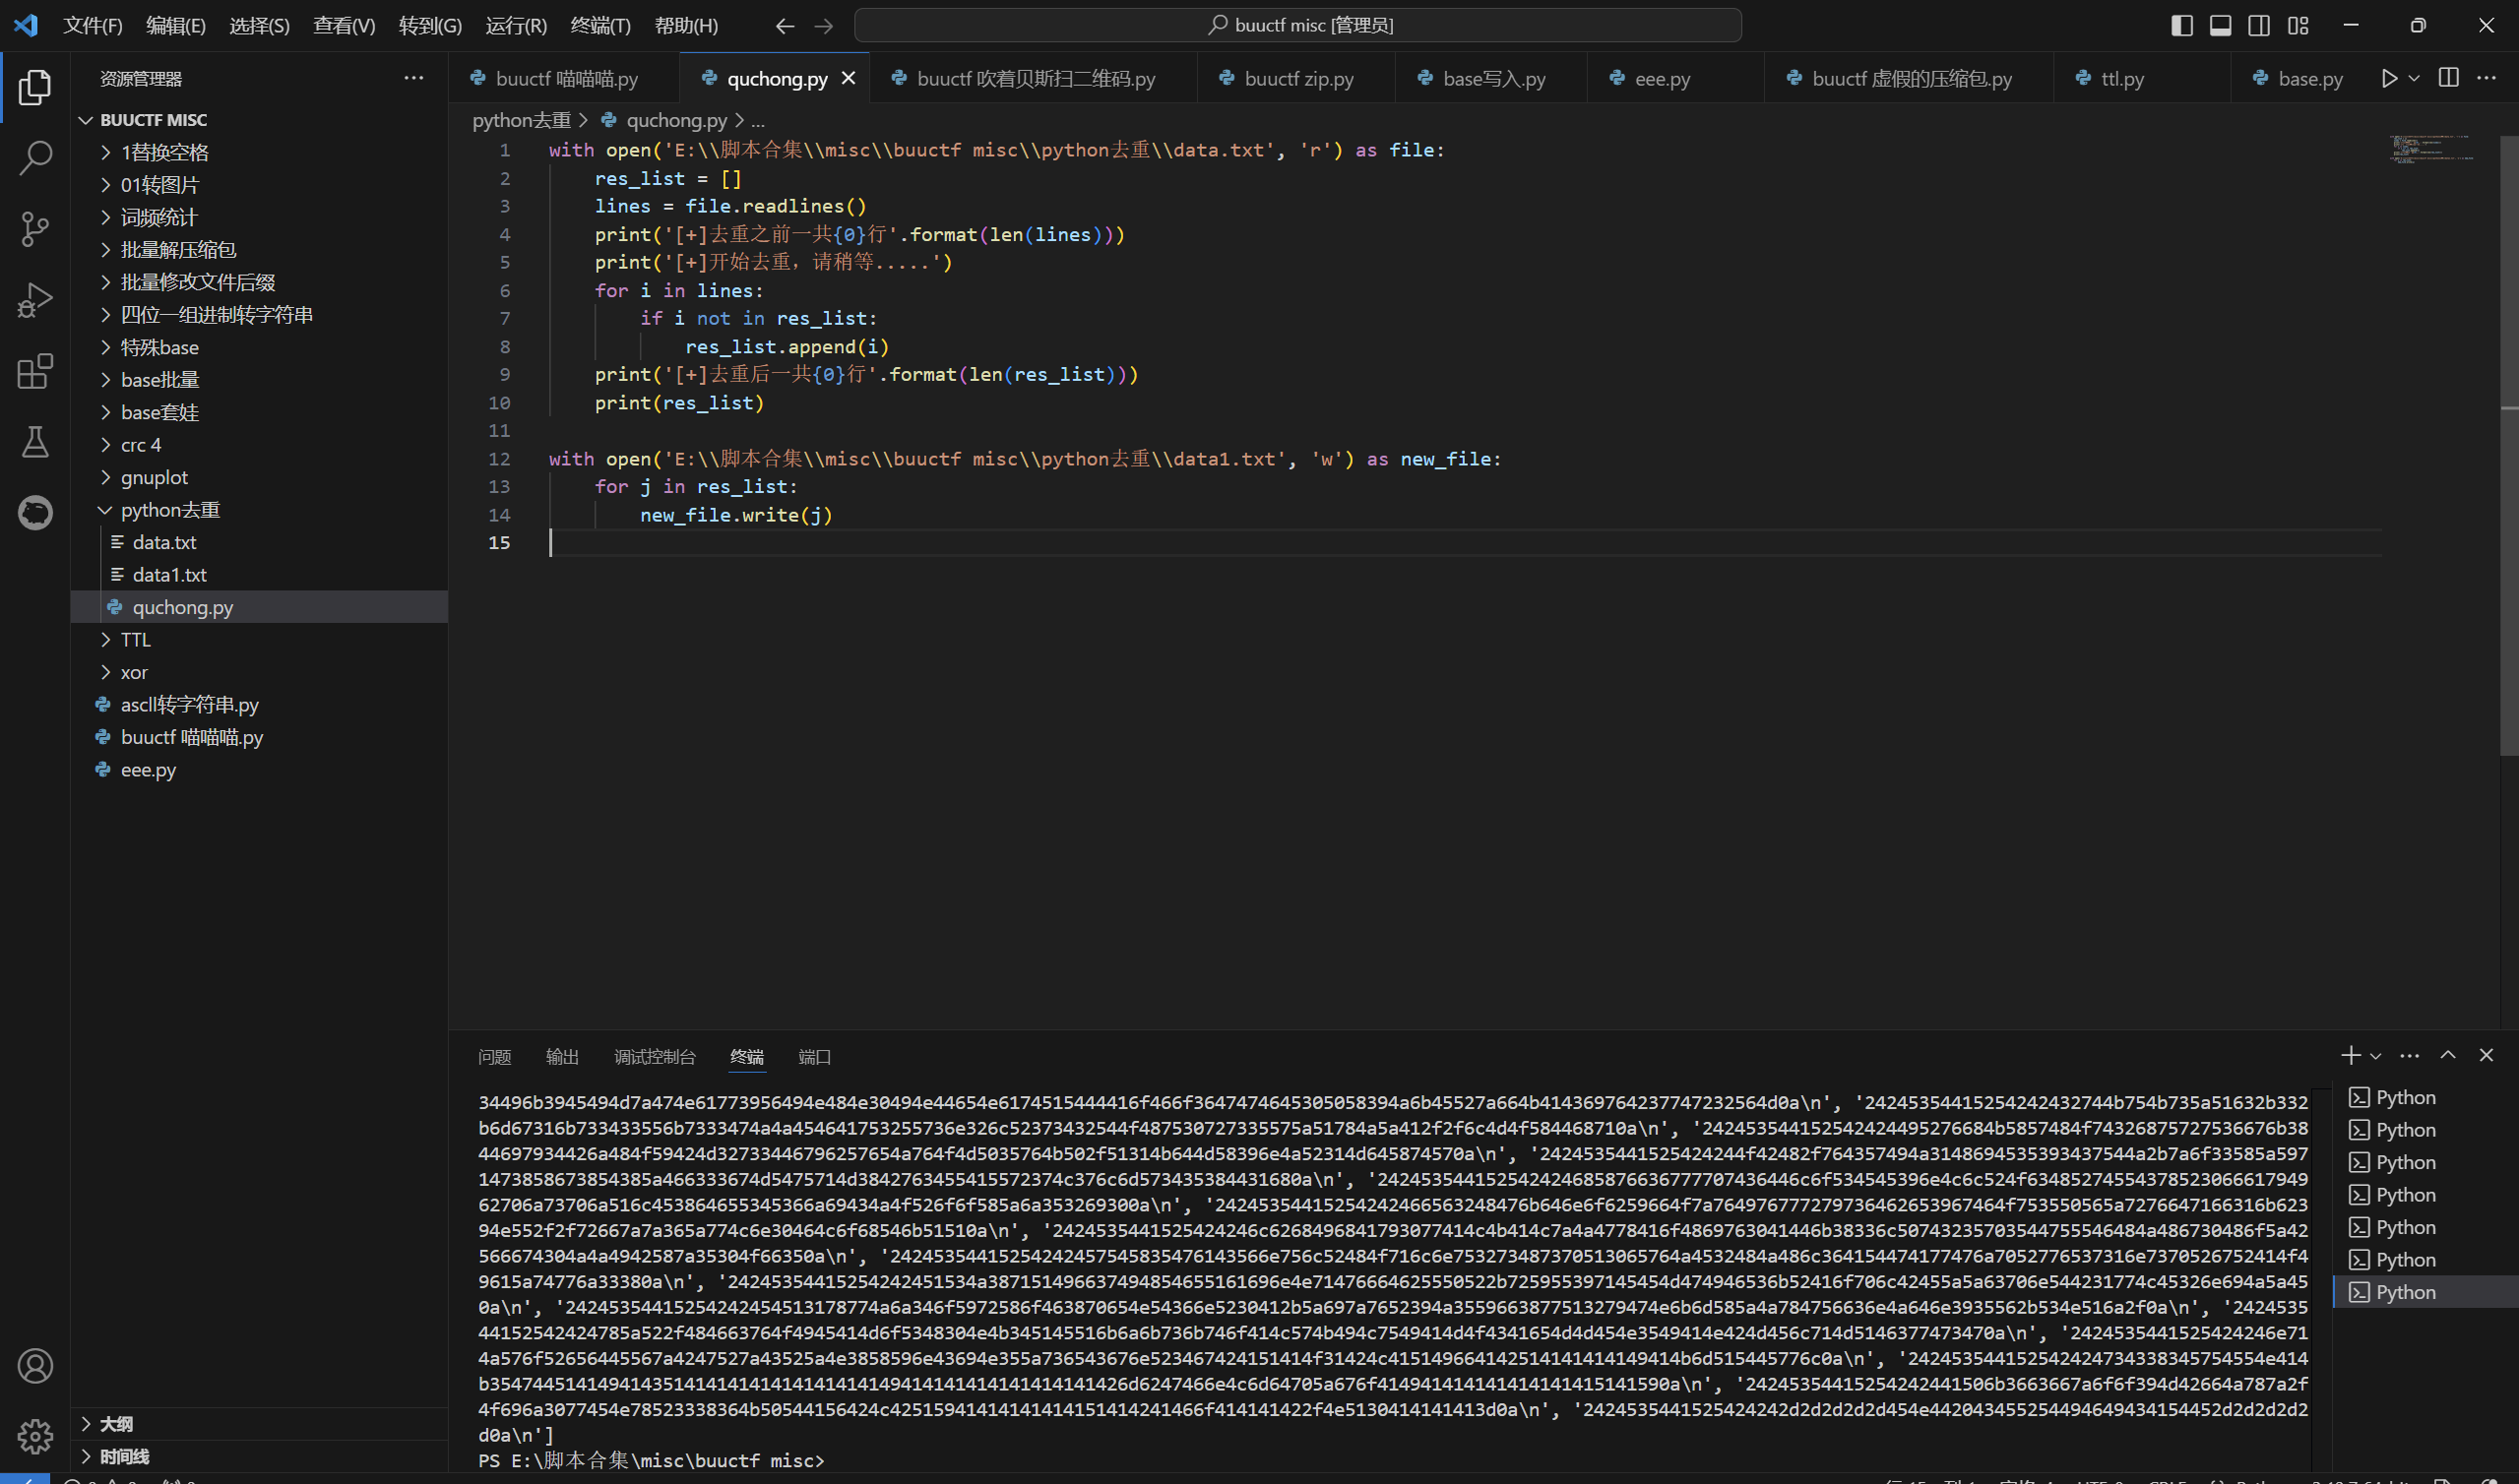Open the 文件(F) menu
The width and height of the screenshot is (2519, 1484).
[x=93, y=26]
